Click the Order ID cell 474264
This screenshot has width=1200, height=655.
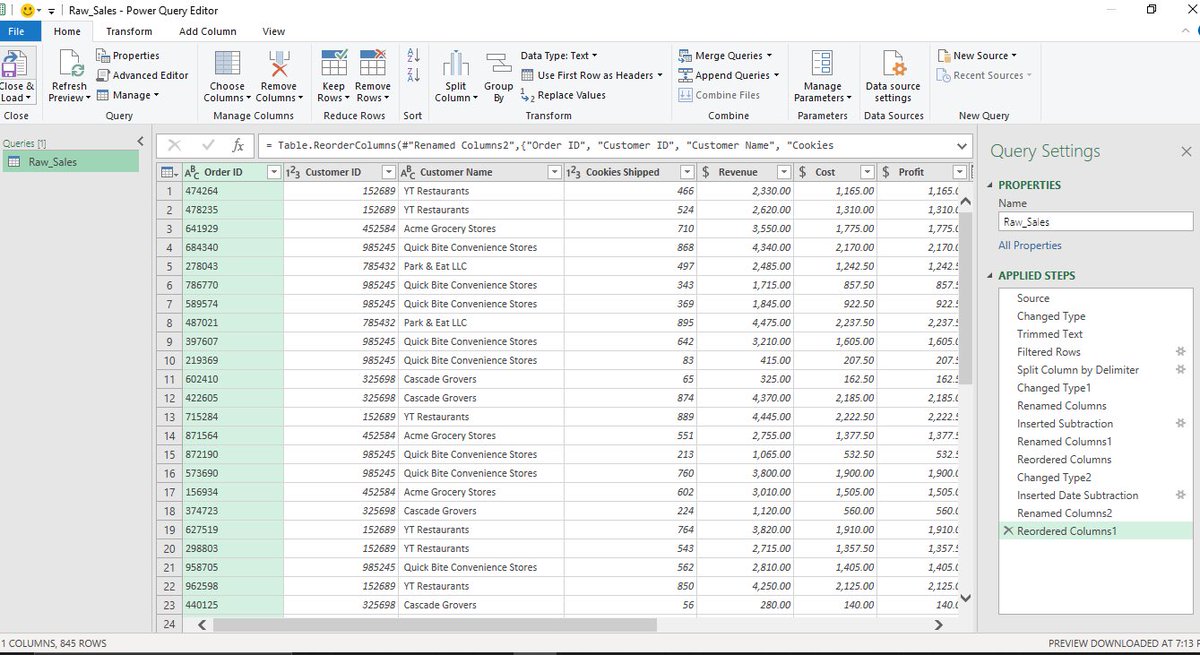click(233, 191)
